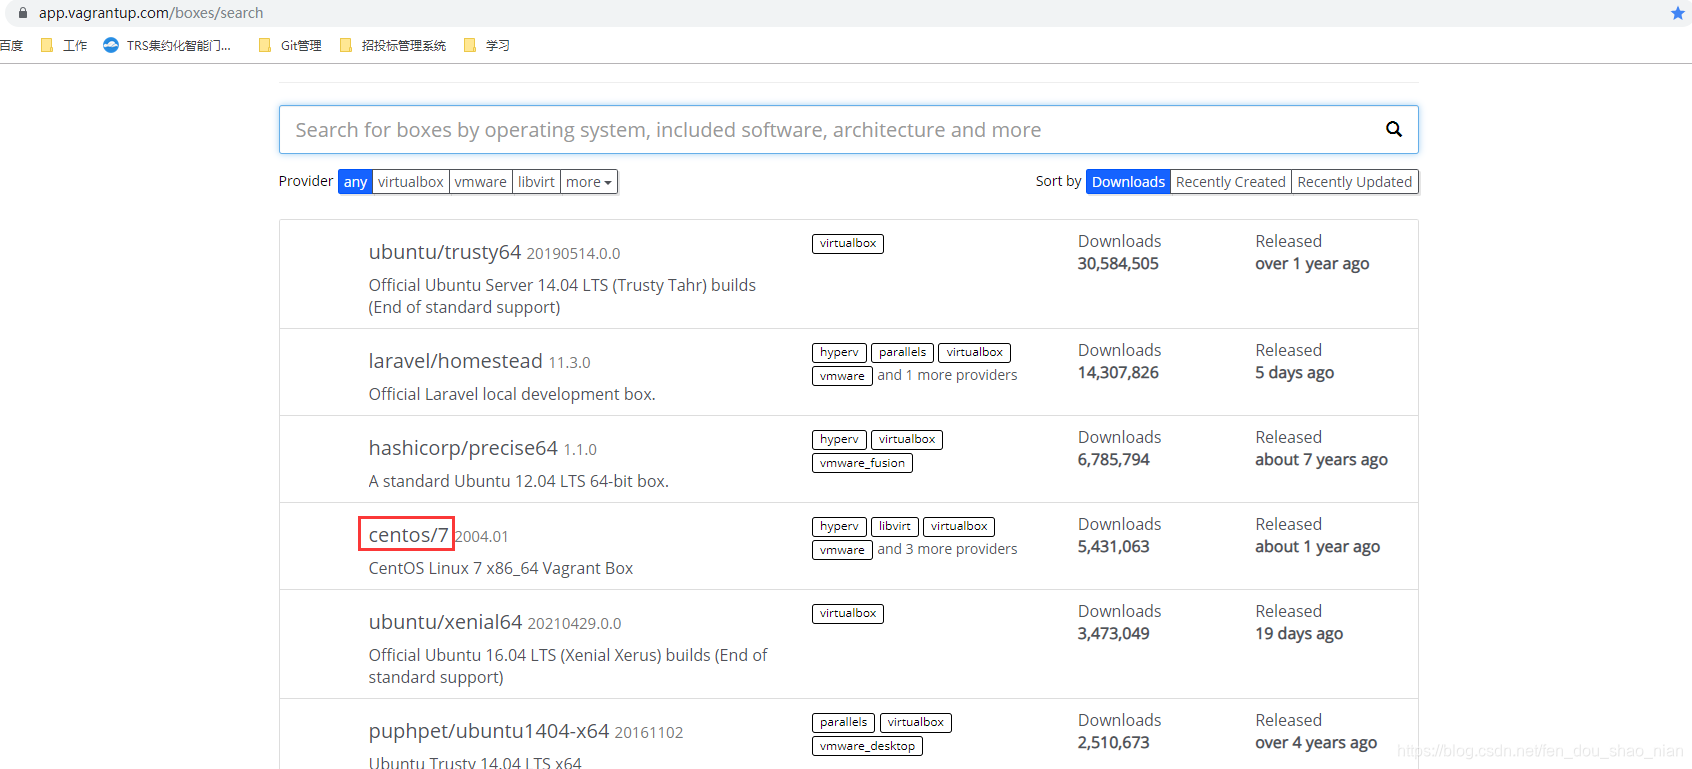Click the search magnifier icon

(x=1393, y=129)
